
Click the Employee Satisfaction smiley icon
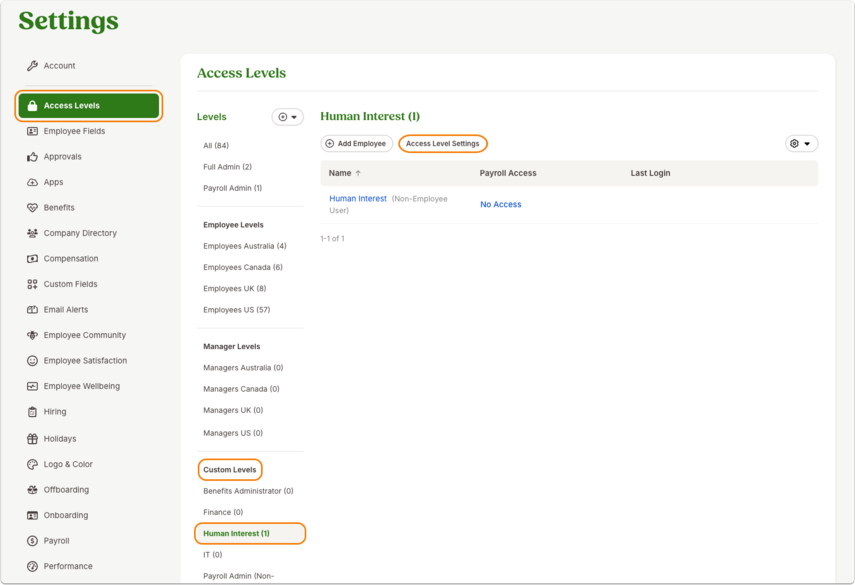32,361
